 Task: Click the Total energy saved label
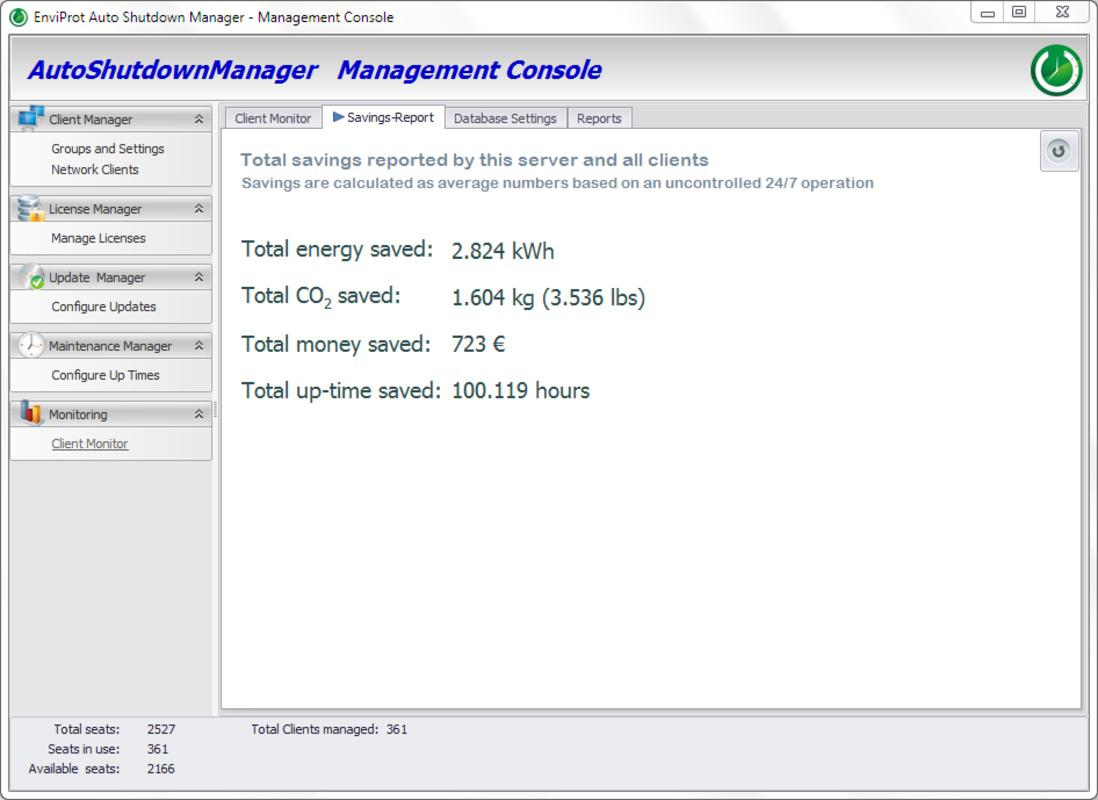pos(338,249)
